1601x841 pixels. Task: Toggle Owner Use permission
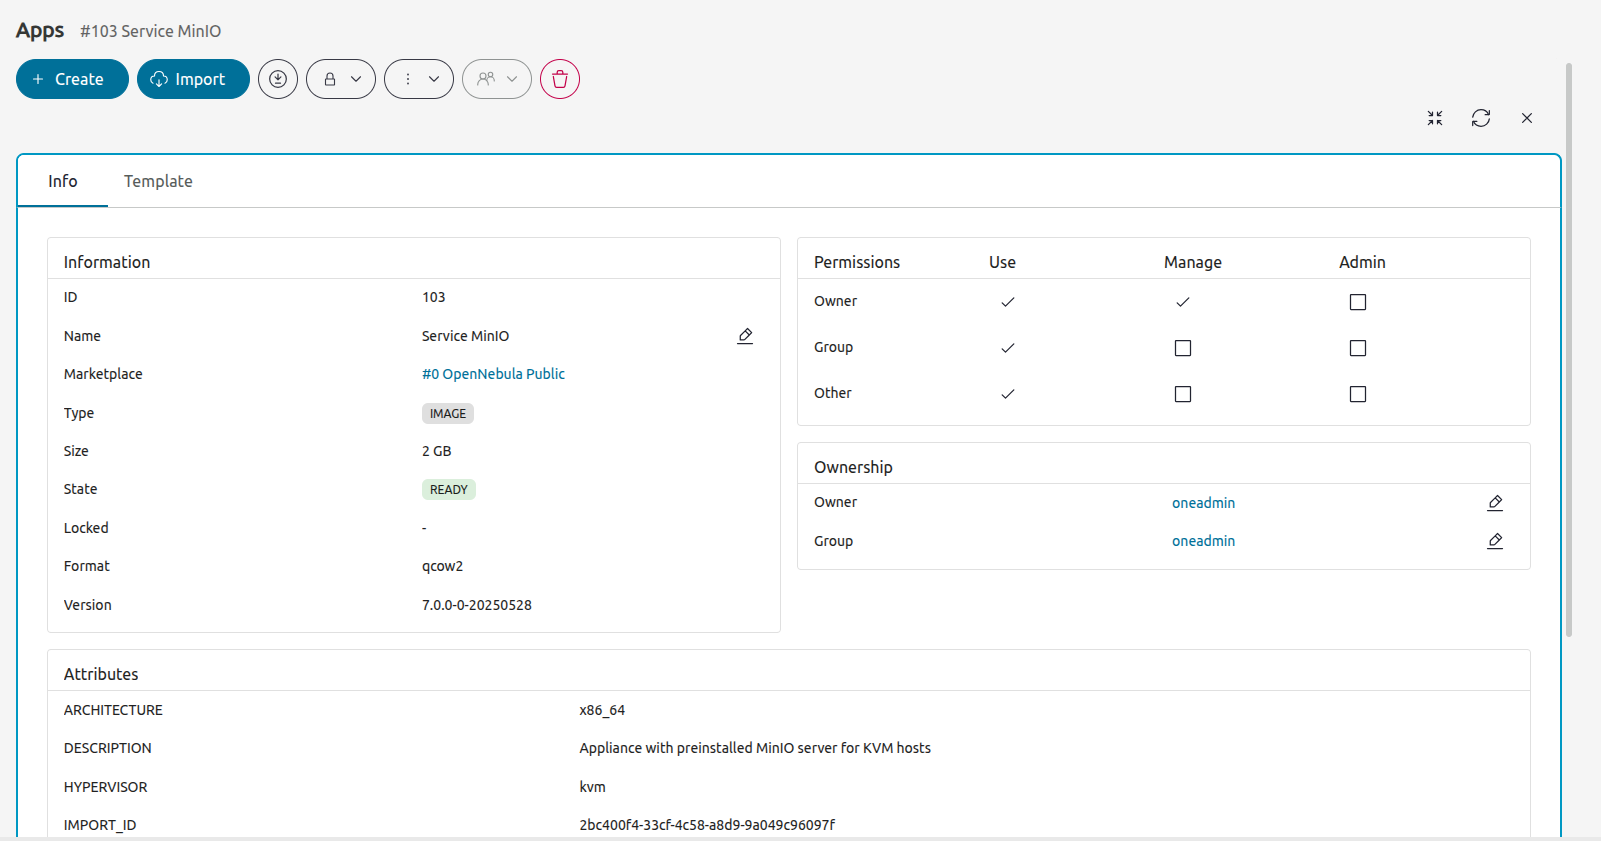point(1008,302)
